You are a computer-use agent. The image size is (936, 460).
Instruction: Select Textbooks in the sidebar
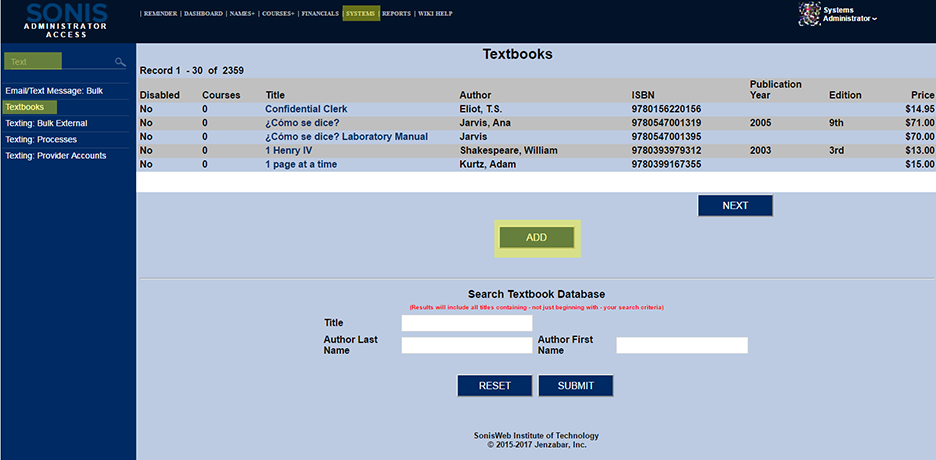24,107
